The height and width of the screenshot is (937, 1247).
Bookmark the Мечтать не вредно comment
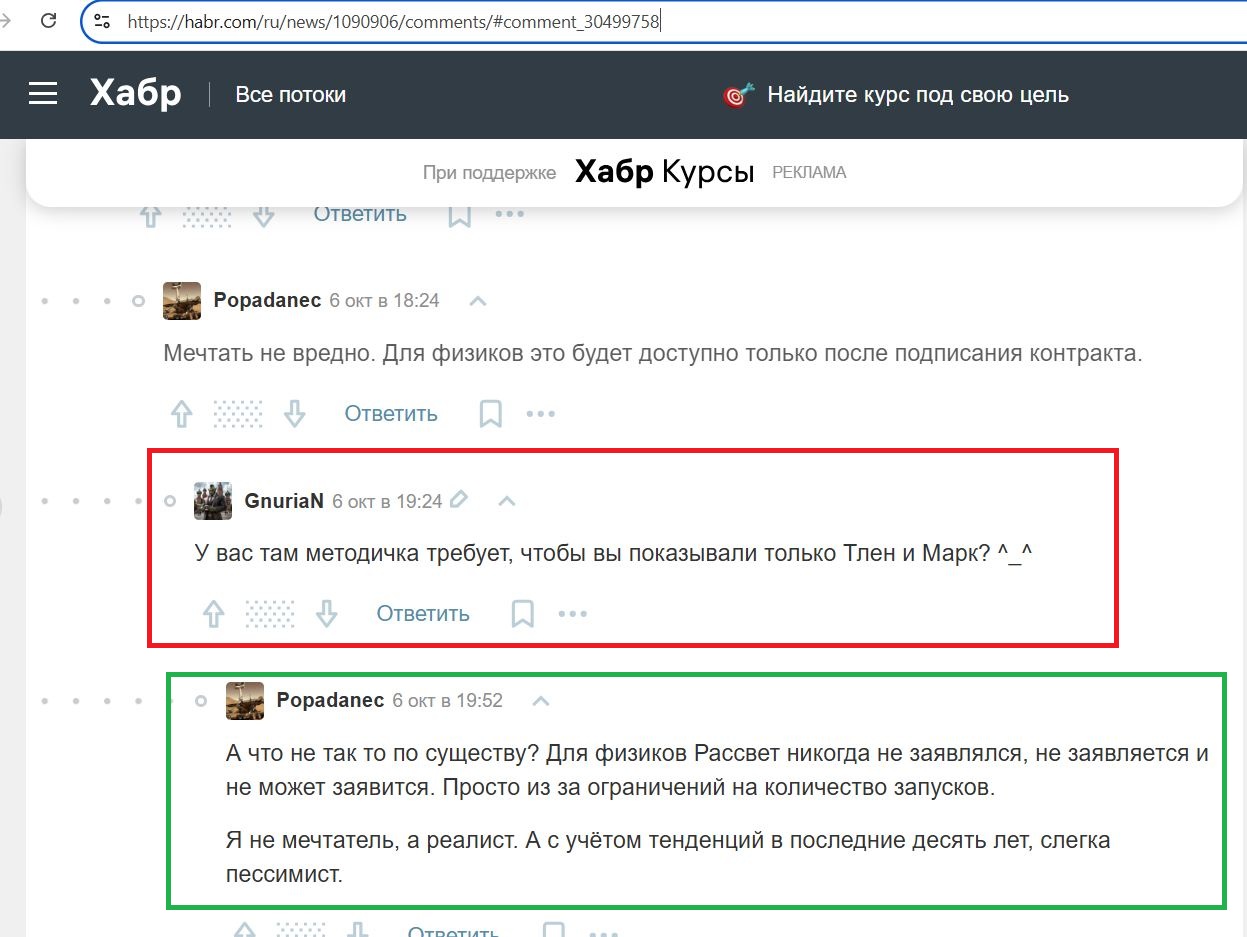(x=490, y=414)
